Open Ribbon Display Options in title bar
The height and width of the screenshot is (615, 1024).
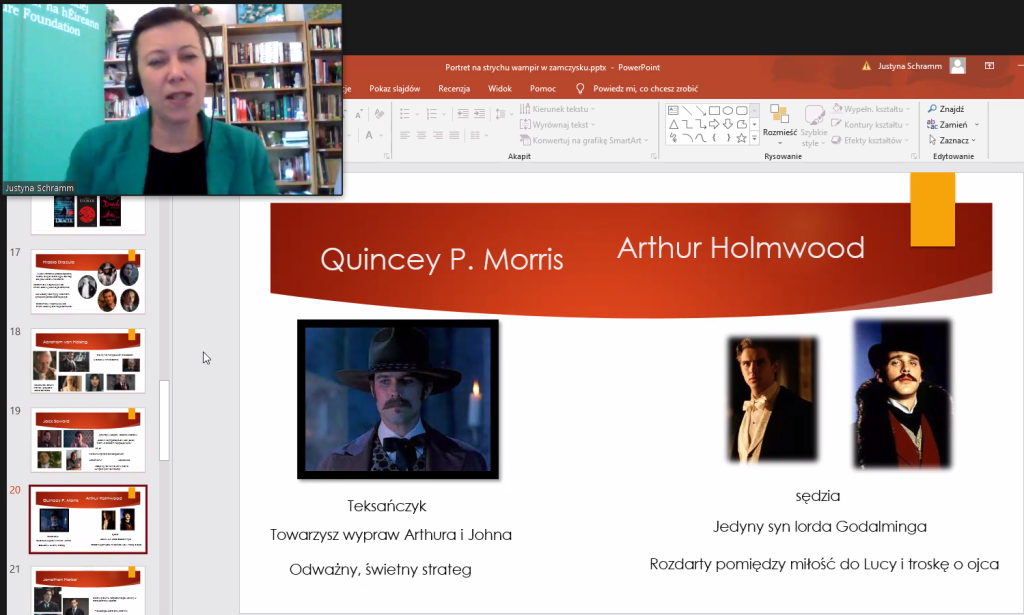click(989, 66)
